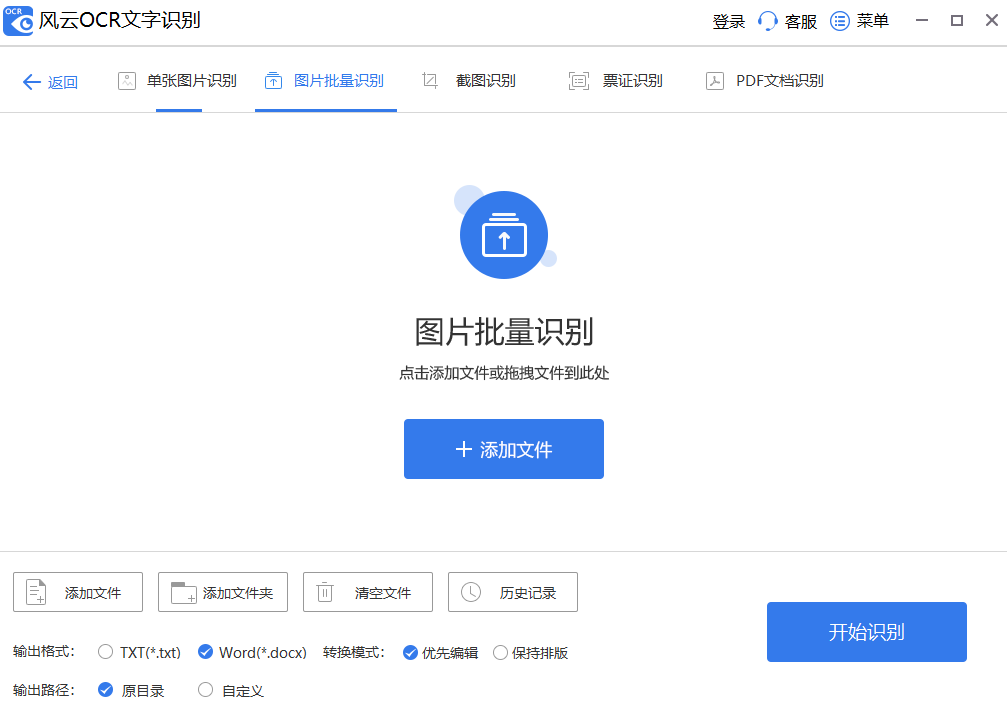This screenshot has height=704, width=1007.
Task: Click the plus icon on center 添加文件 button
Action: coord(464,449)
